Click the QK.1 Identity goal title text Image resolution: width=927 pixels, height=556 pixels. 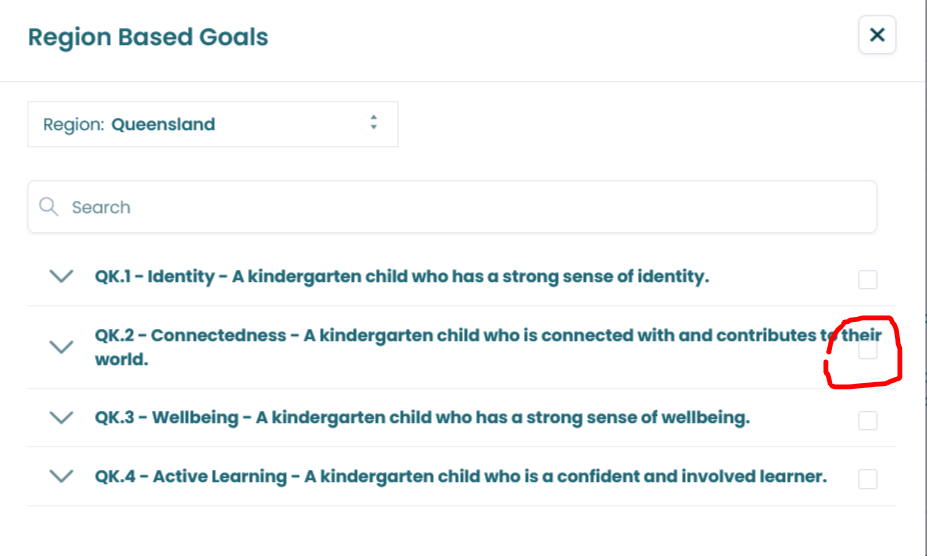pyautogui.click(x=402, y=276)
